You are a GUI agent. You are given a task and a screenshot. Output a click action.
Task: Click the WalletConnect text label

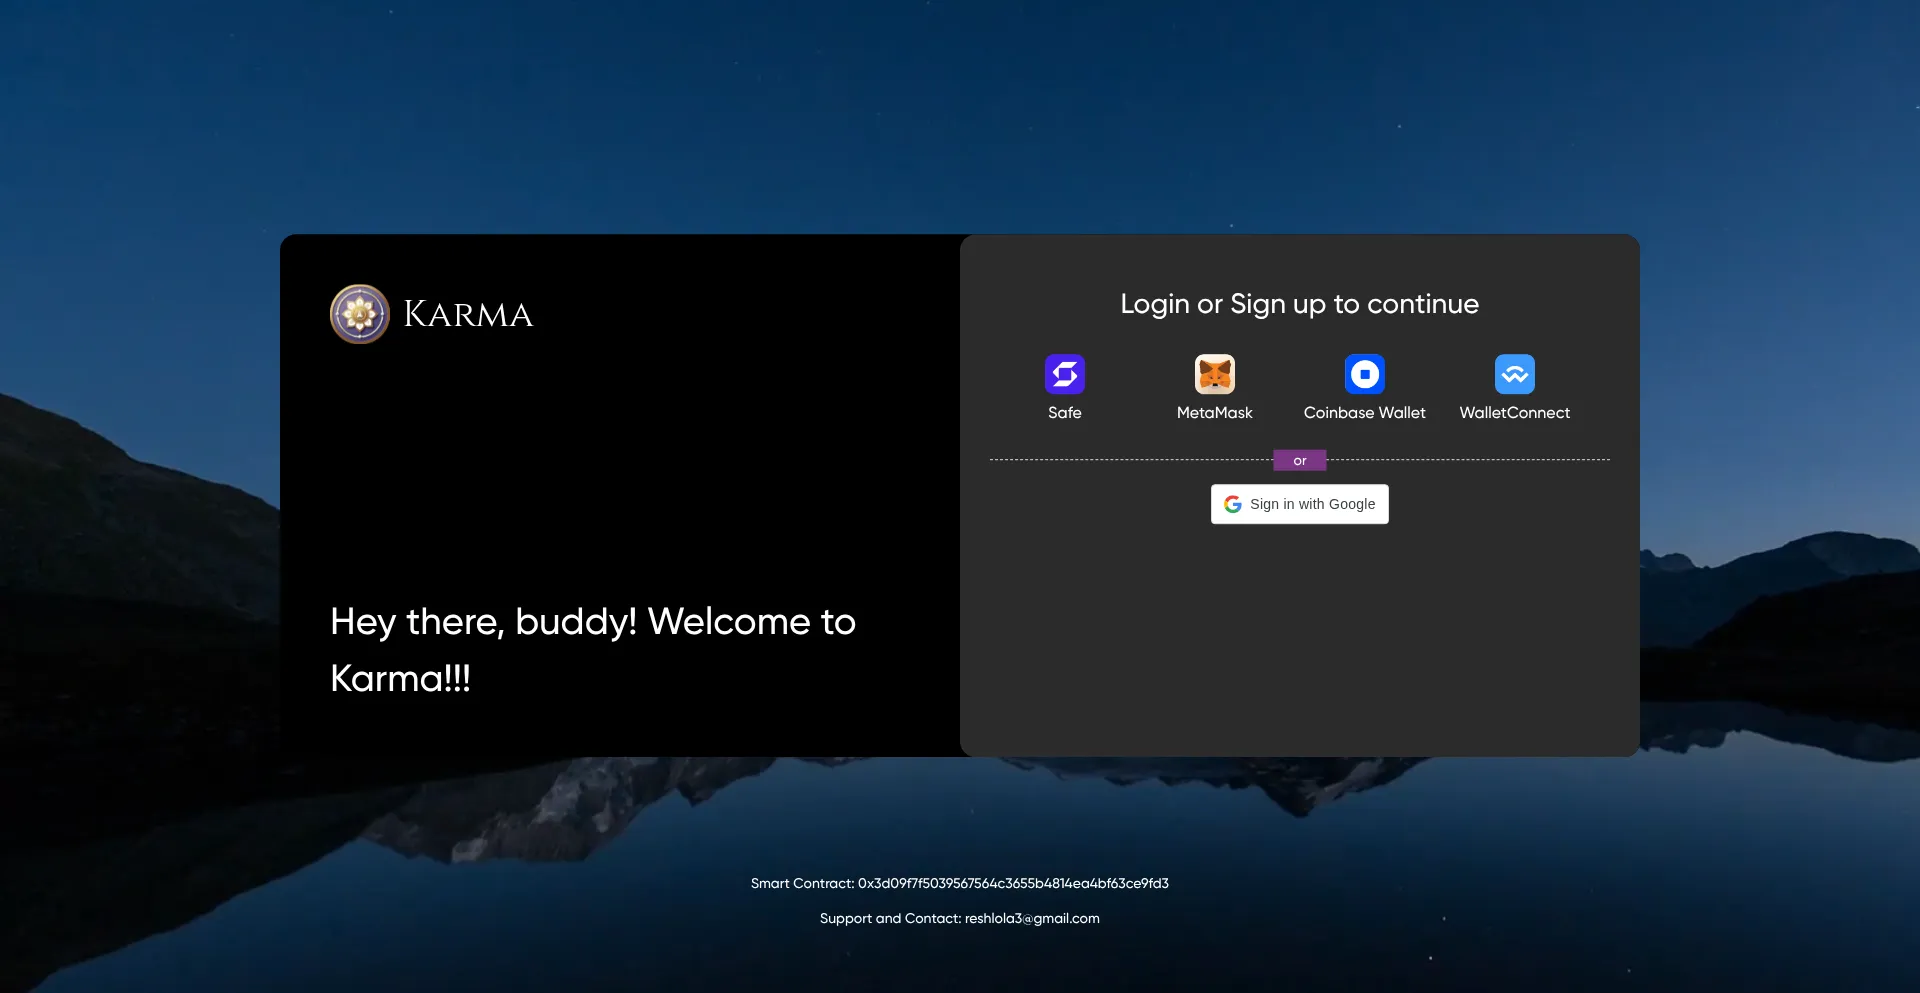tap(1514, 413)
